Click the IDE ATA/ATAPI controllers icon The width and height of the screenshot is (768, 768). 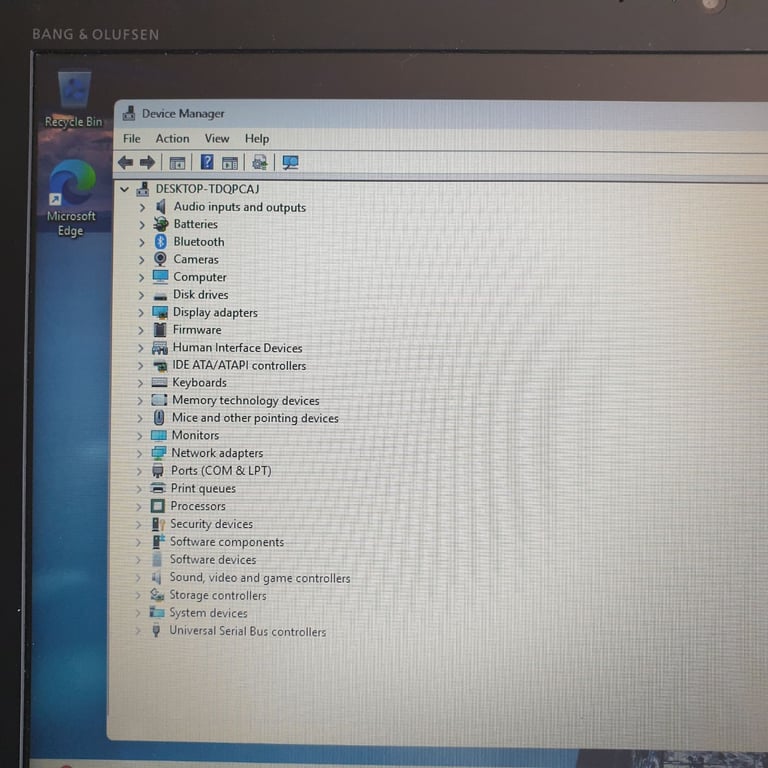tap(160, 366)
